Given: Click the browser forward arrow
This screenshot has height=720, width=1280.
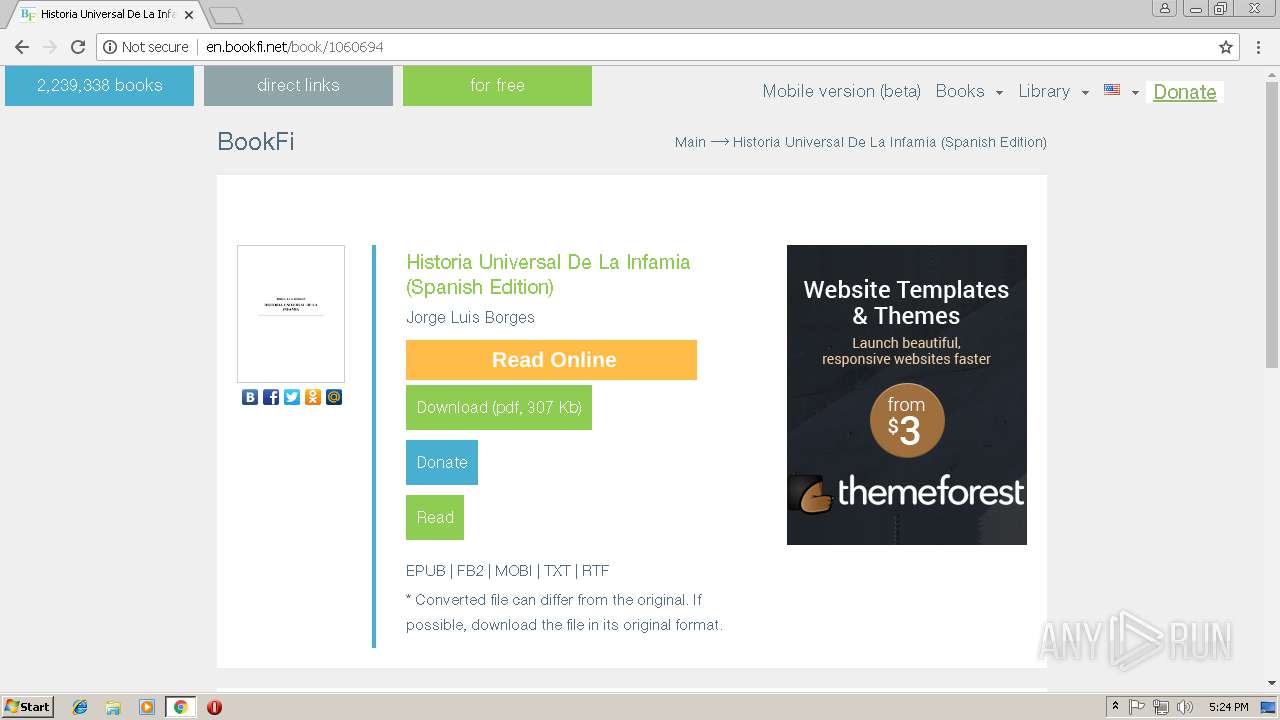Looking at the screenshot, I should 50,47.
